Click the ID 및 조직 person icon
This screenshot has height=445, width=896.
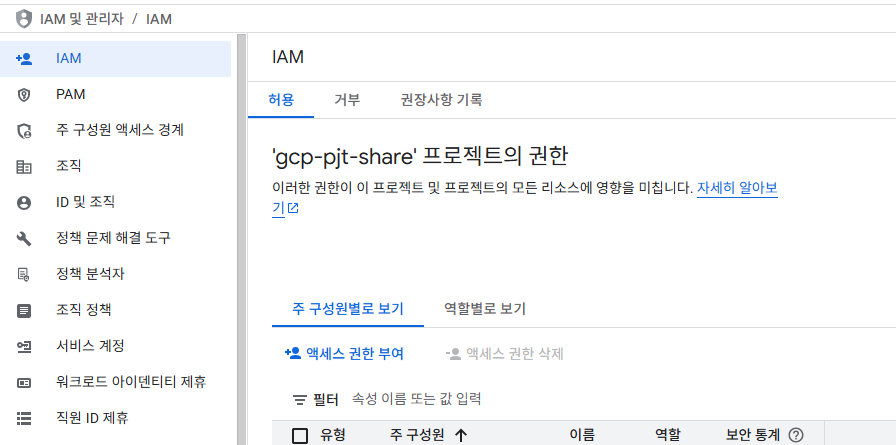[x=24, y=203]
